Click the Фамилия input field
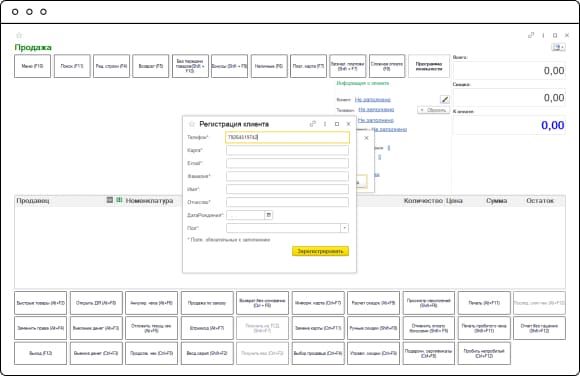Viewport: 580px width, 376px height. 287,176
